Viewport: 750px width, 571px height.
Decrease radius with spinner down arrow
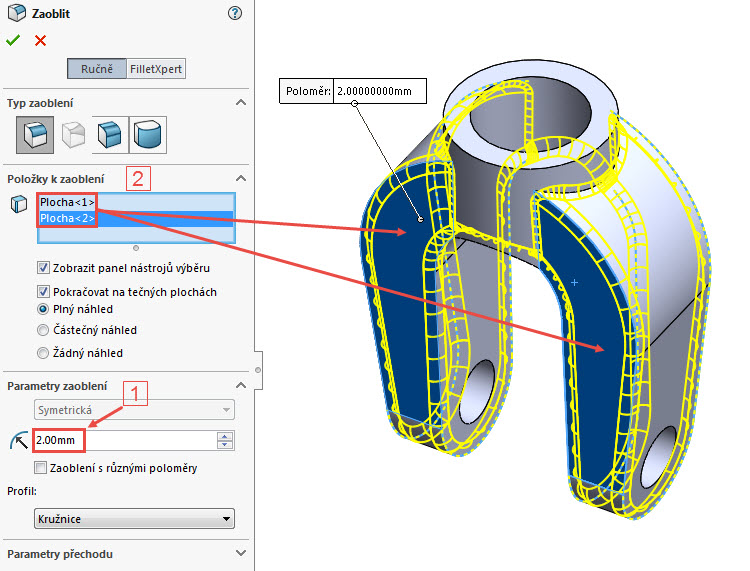225,445
